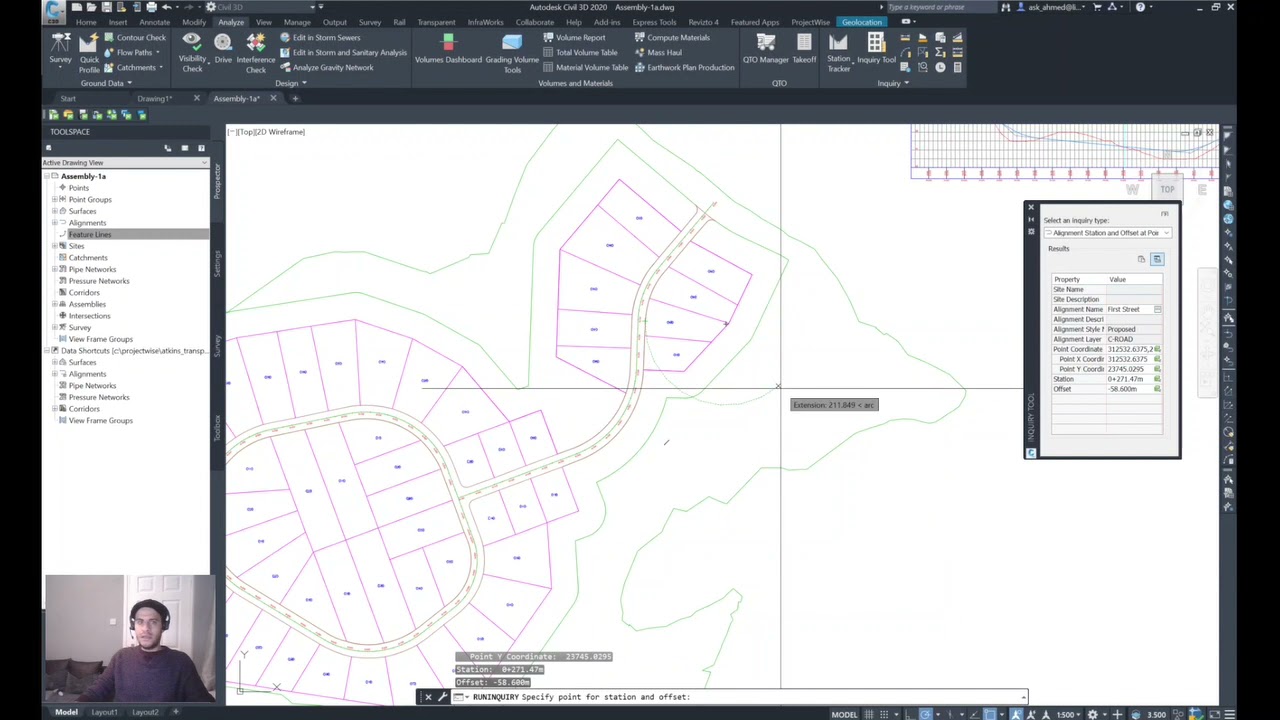Click the TOP face of ViewCube
Viewport: 1280px width, 720px height.
coord(1167,190)
